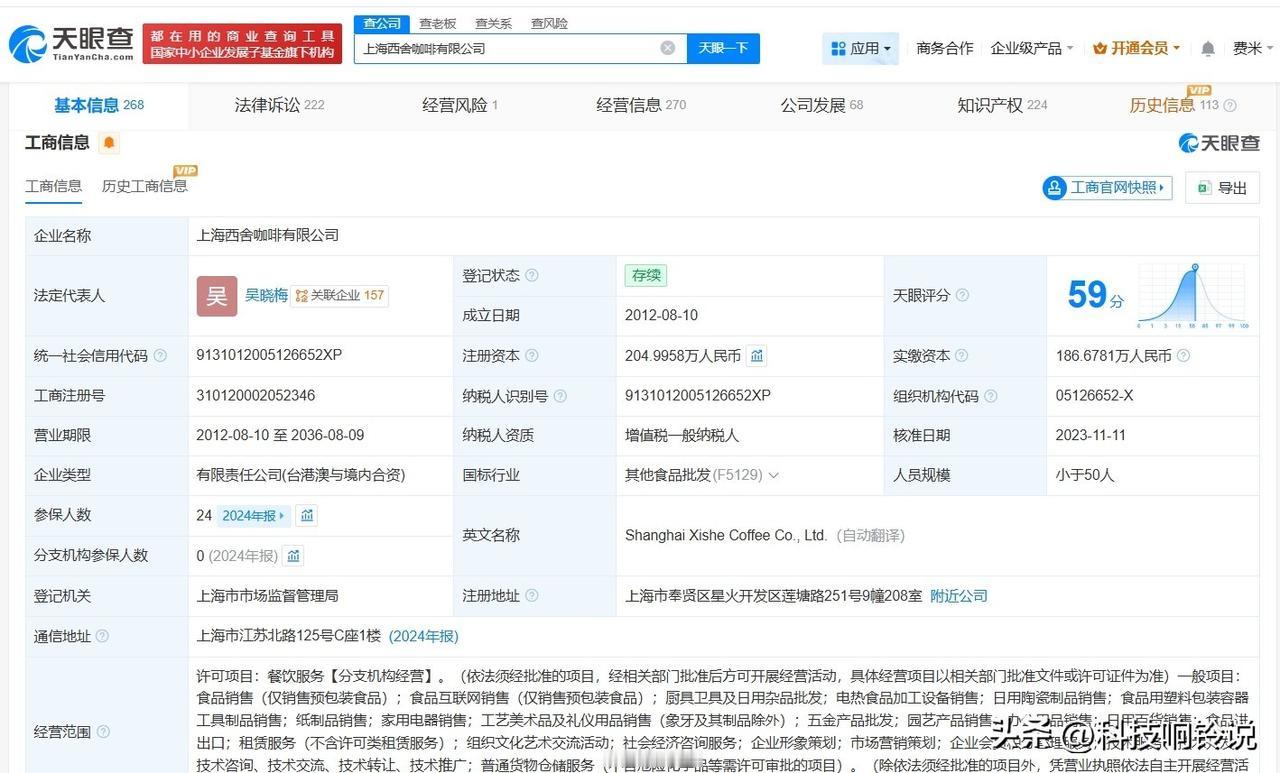This screenshot has height=773, width=1280.
Task: Open the 公司发展 68 tab
Action: point(822,105)
